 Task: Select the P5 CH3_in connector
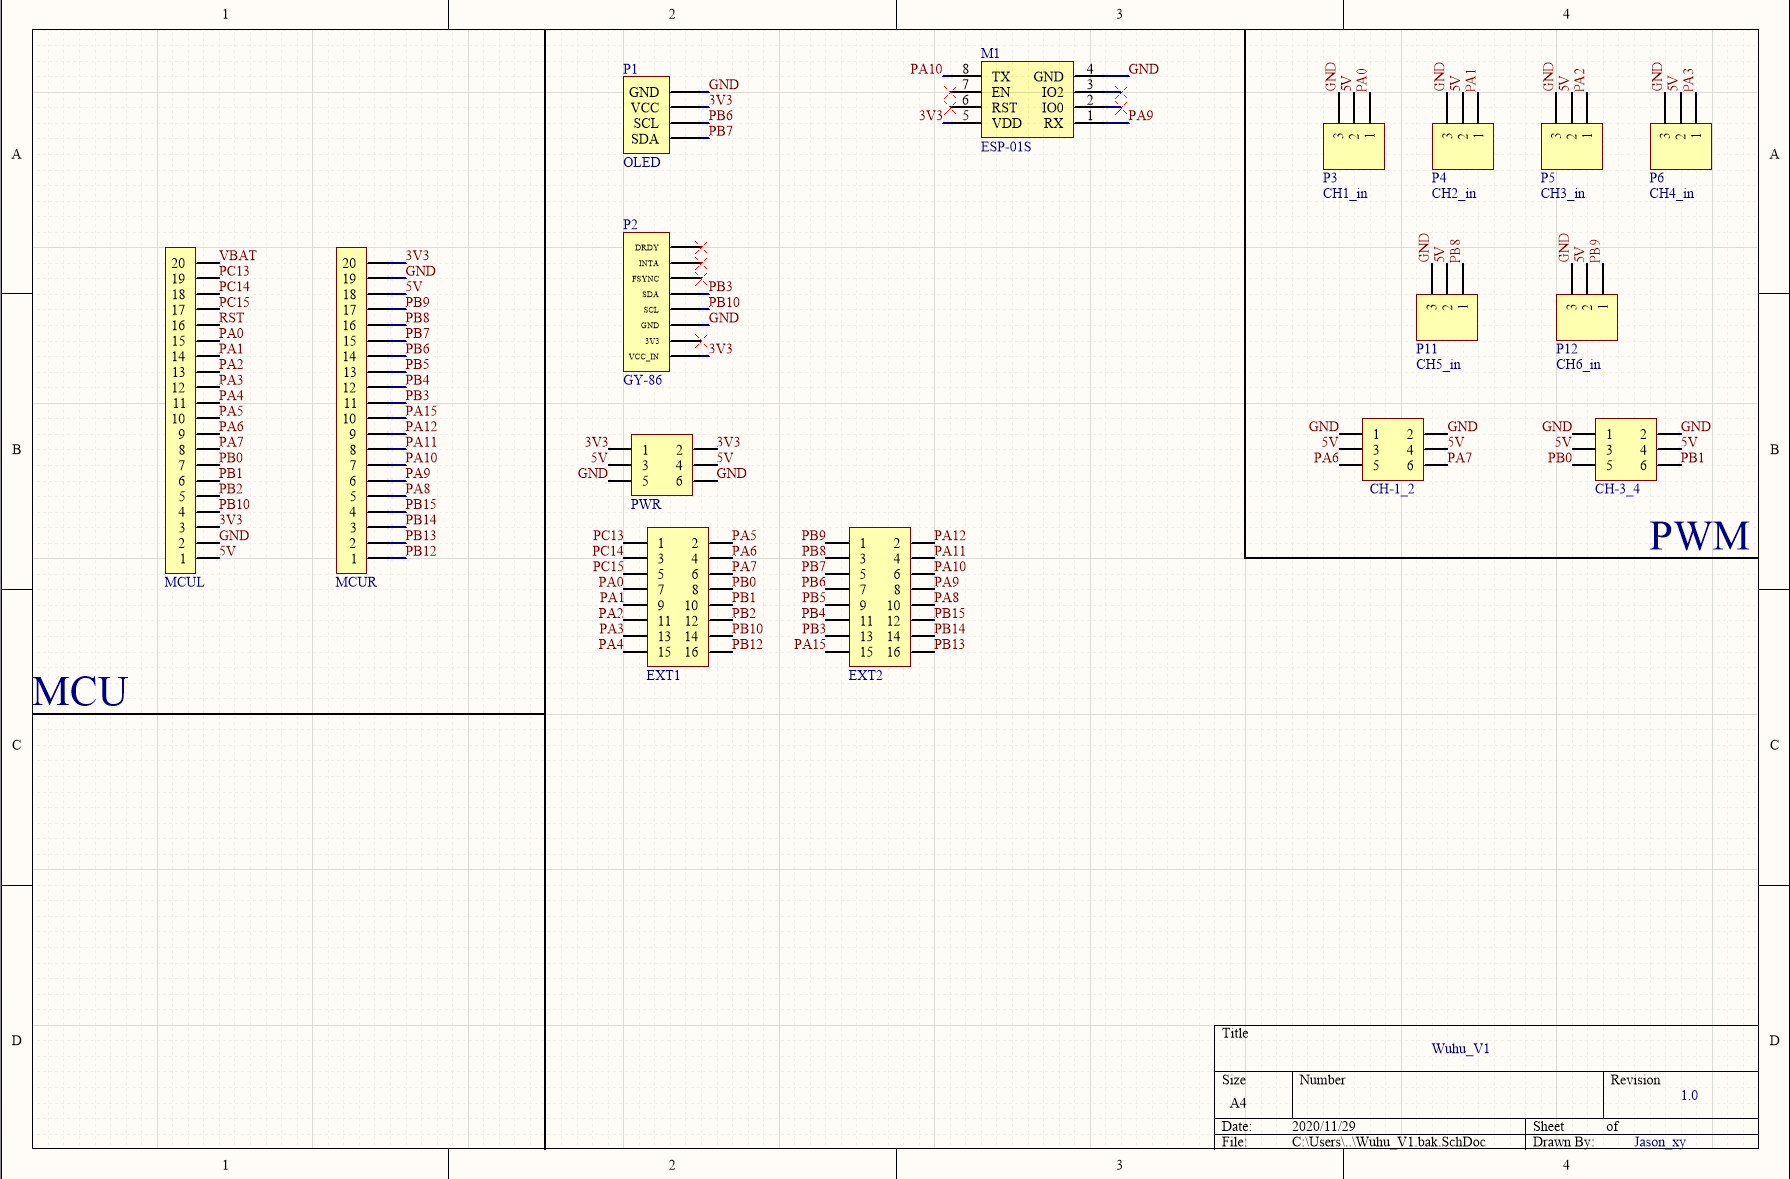pyautogui.click(x=1572, y=146)
